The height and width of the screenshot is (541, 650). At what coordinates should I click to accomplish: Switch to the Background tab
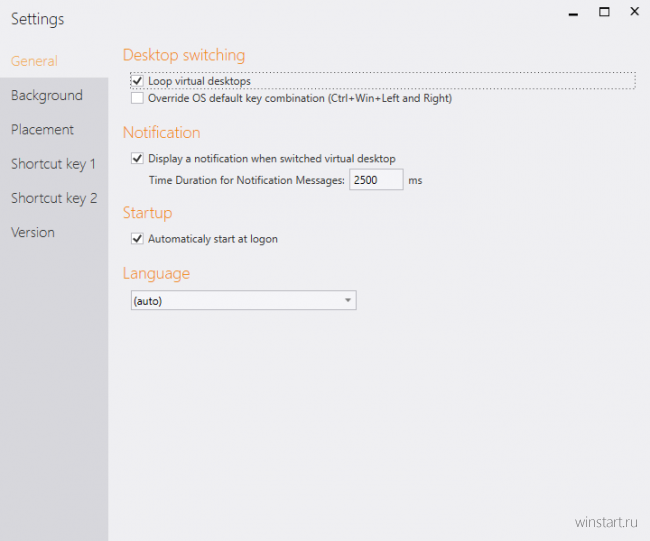click(x=47, y=96)
